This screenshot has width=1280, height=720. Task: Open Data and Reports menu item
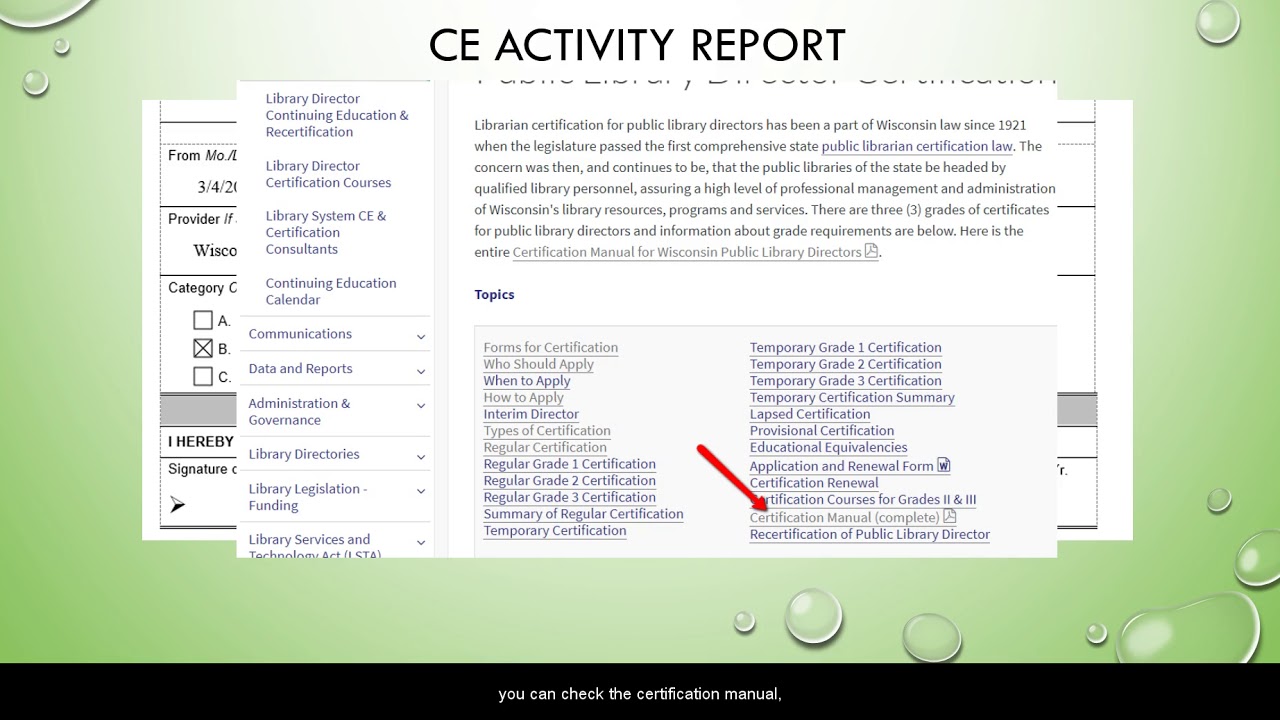(x=300, y=369)
